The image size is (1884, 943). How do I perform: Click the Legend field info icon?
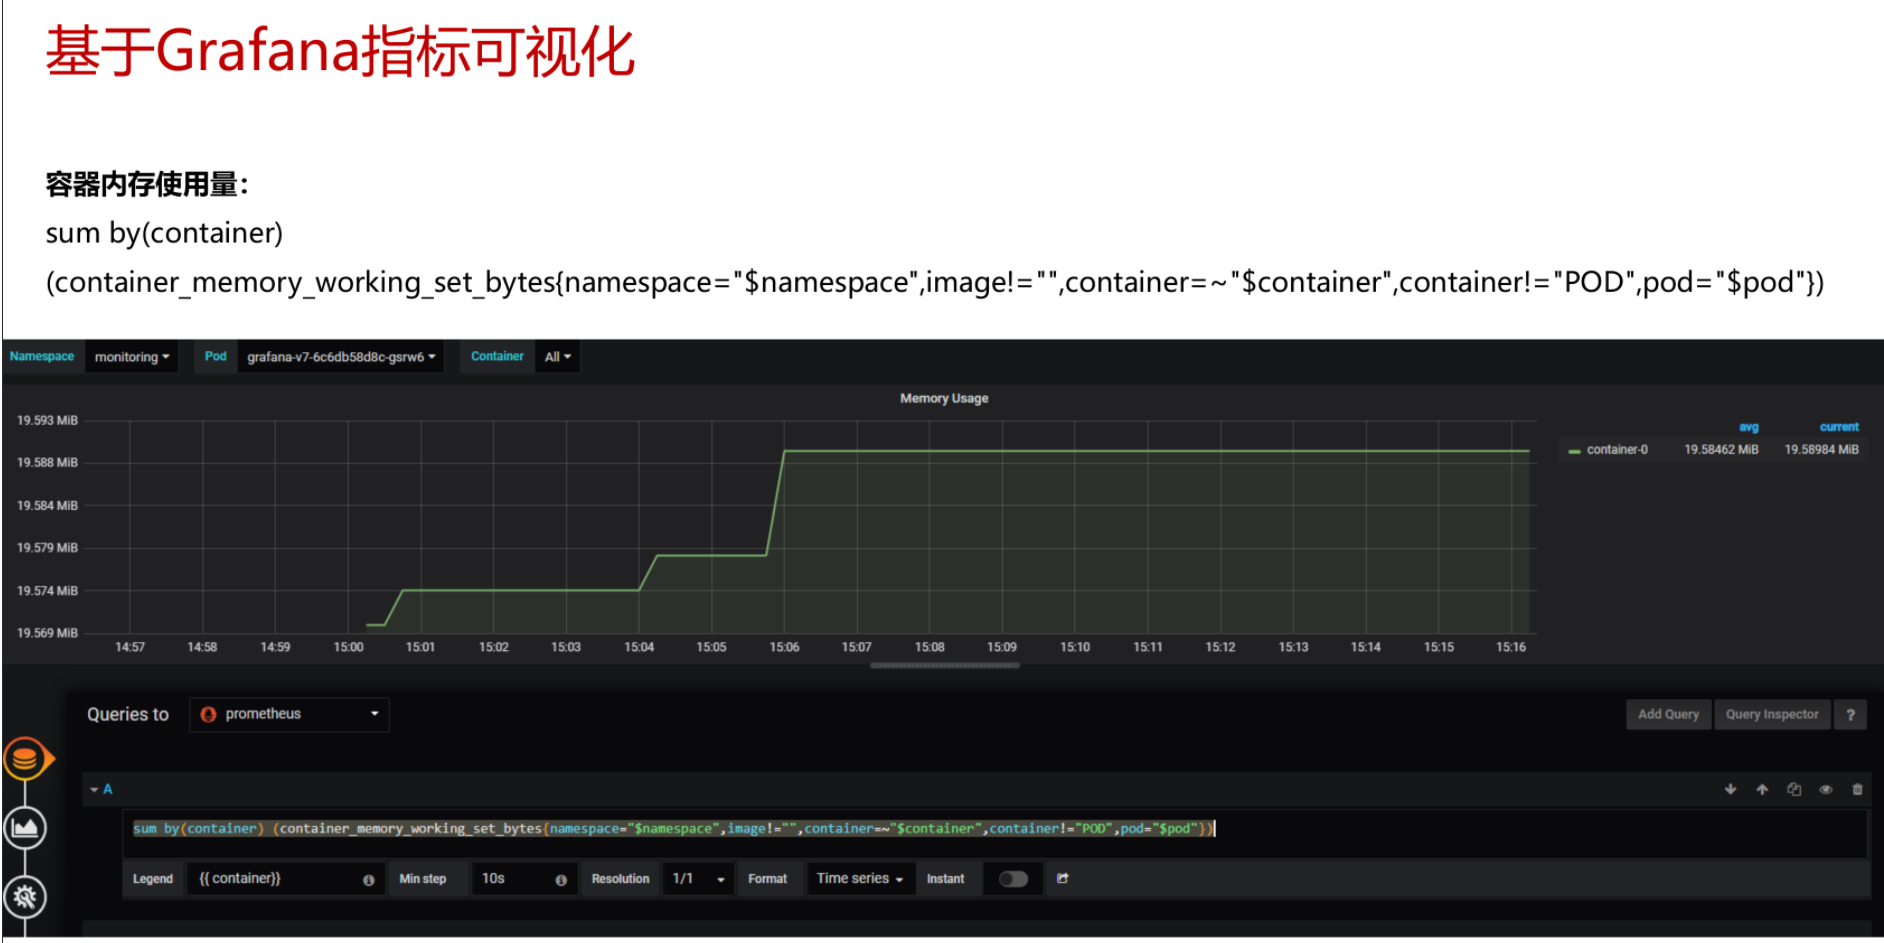[x=369, y=880]
